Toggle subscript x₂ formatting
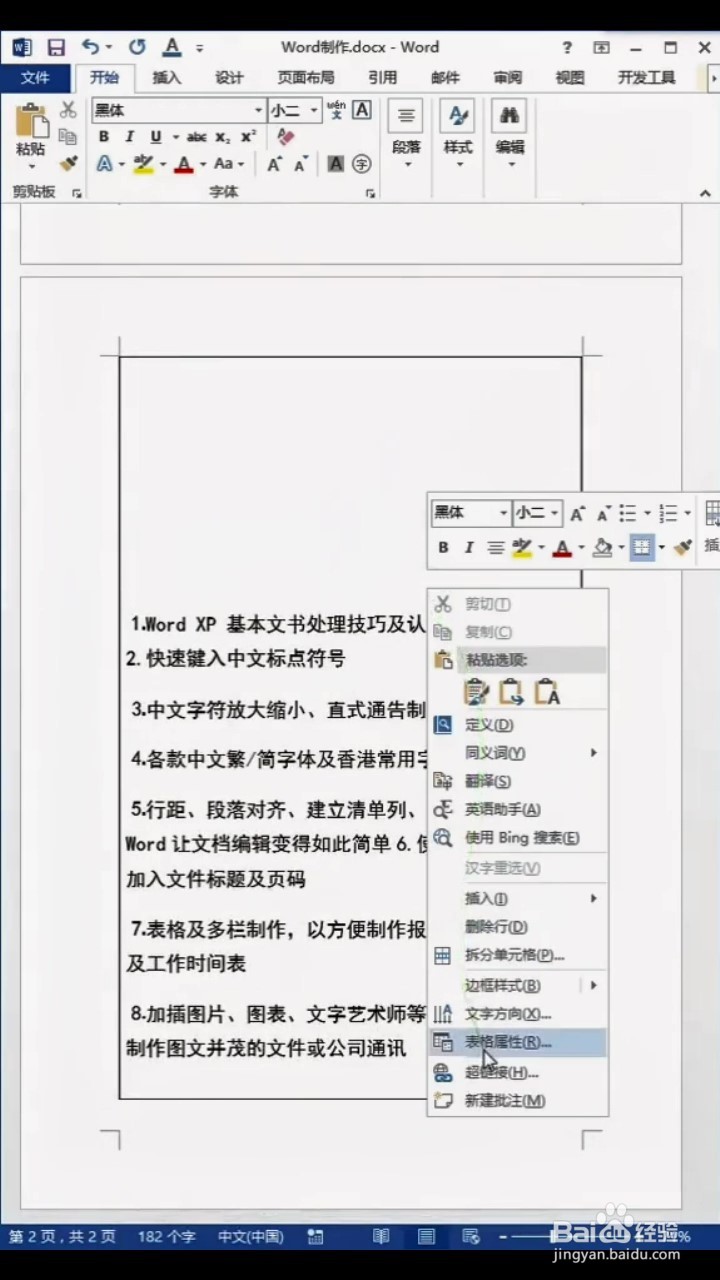This screenshot has width=720, height=1280. pyautogui.click(x=222, y=137)
